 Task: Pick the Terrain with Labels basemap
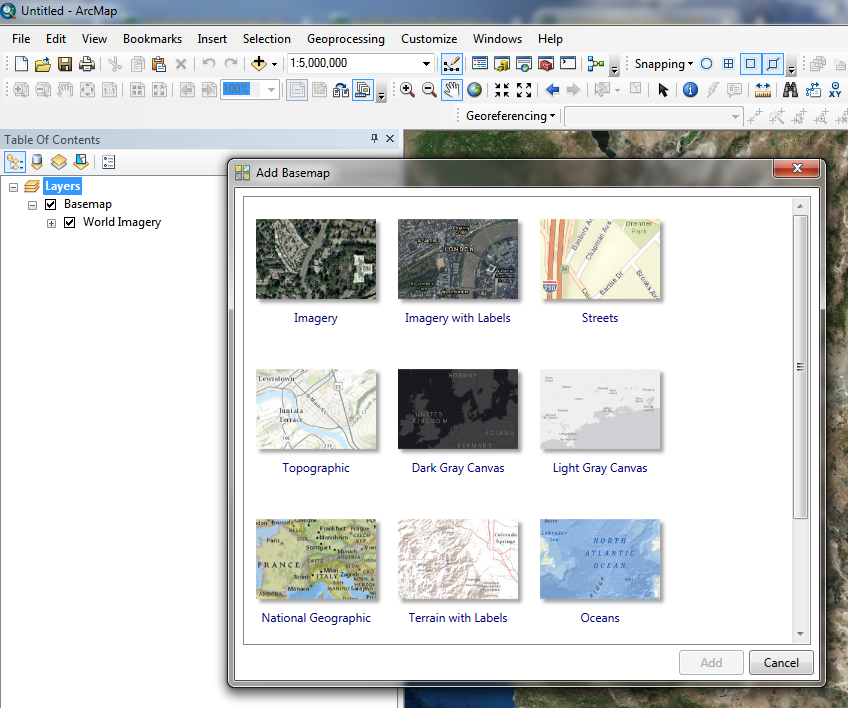(x=458, y=559)
